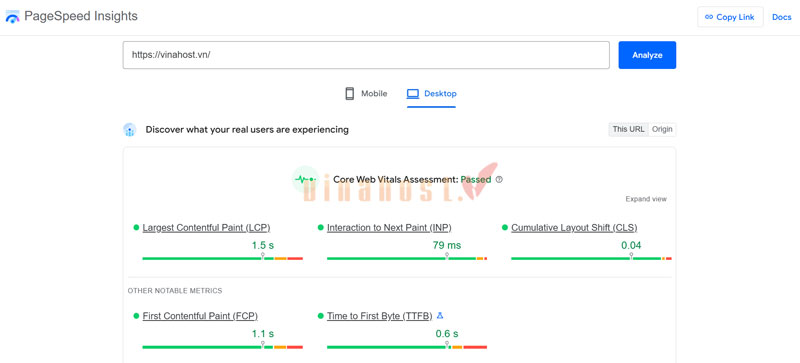Click the 0.6 s TTFB value
This screenshot has width=800, height=363.
tap(447, 334)
